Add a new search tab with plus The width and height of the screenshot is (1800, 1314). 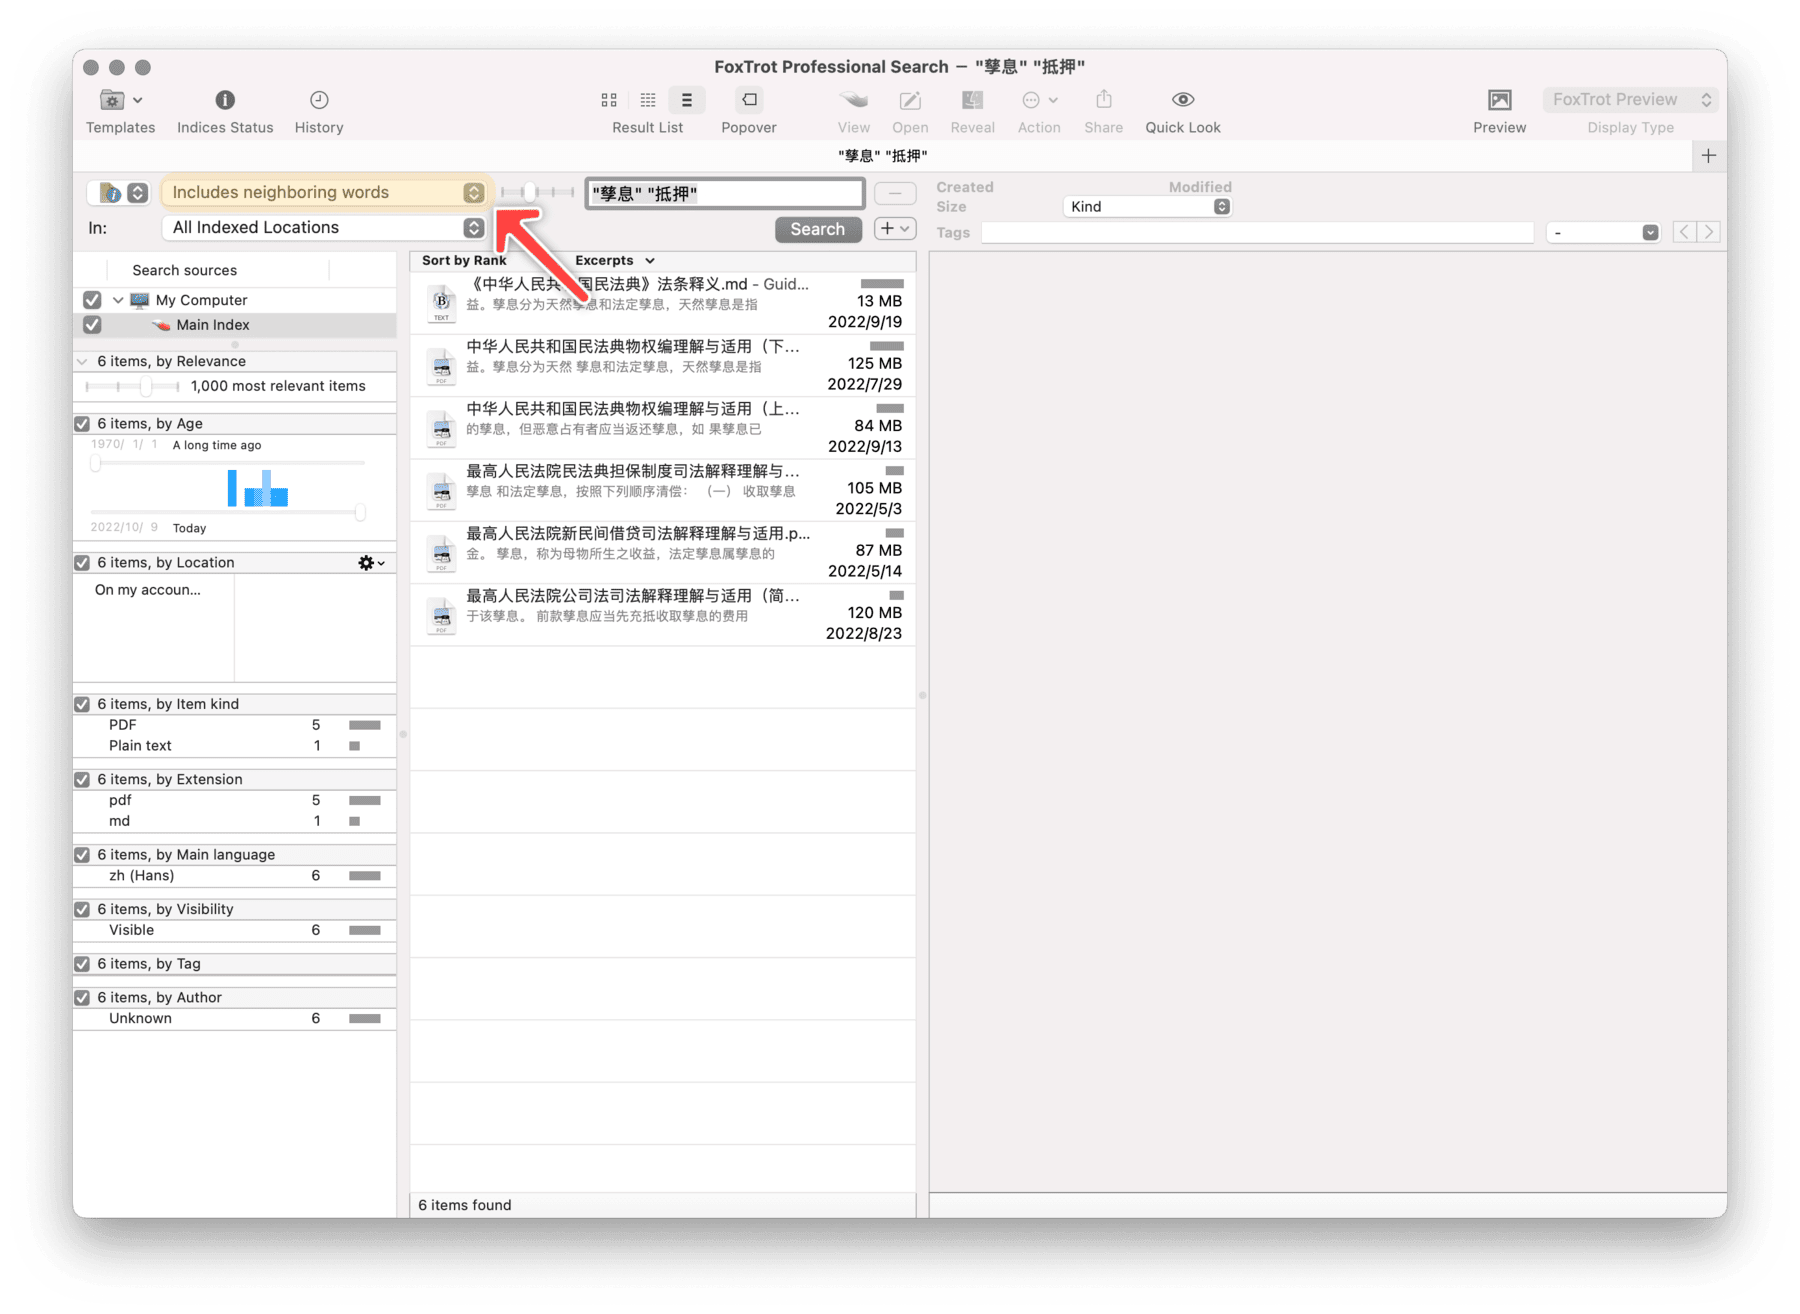[1708, 156]
